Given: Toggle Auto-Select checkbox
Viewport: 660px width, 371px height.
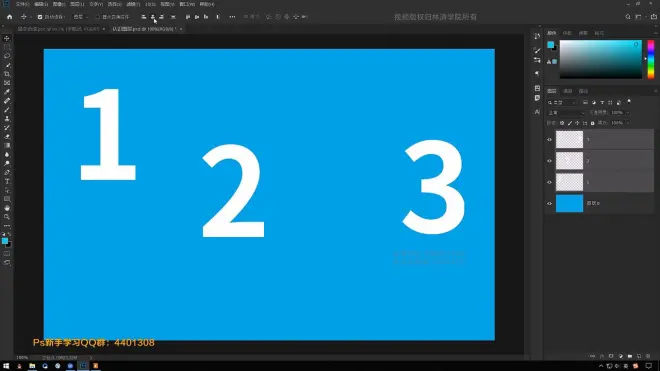Looking at the screenshot, I should 40,17.
